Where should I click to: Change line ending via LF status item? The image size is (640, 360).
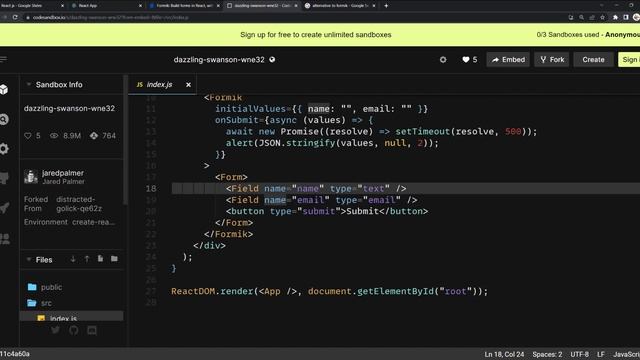(600, 354)
